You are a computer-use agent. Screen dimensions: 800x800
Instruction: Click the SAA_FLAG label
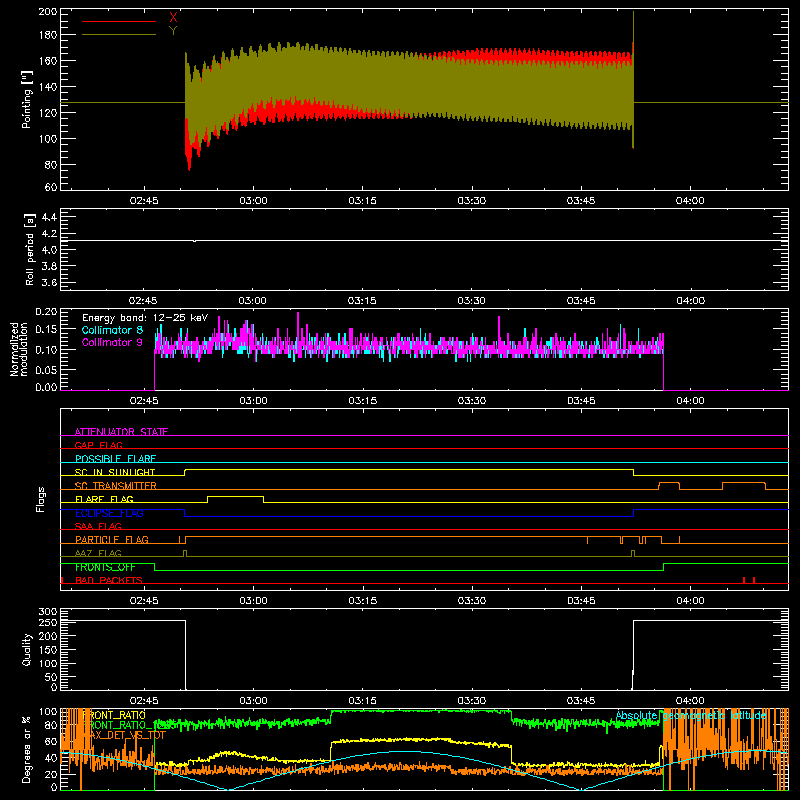coord(98,526)
